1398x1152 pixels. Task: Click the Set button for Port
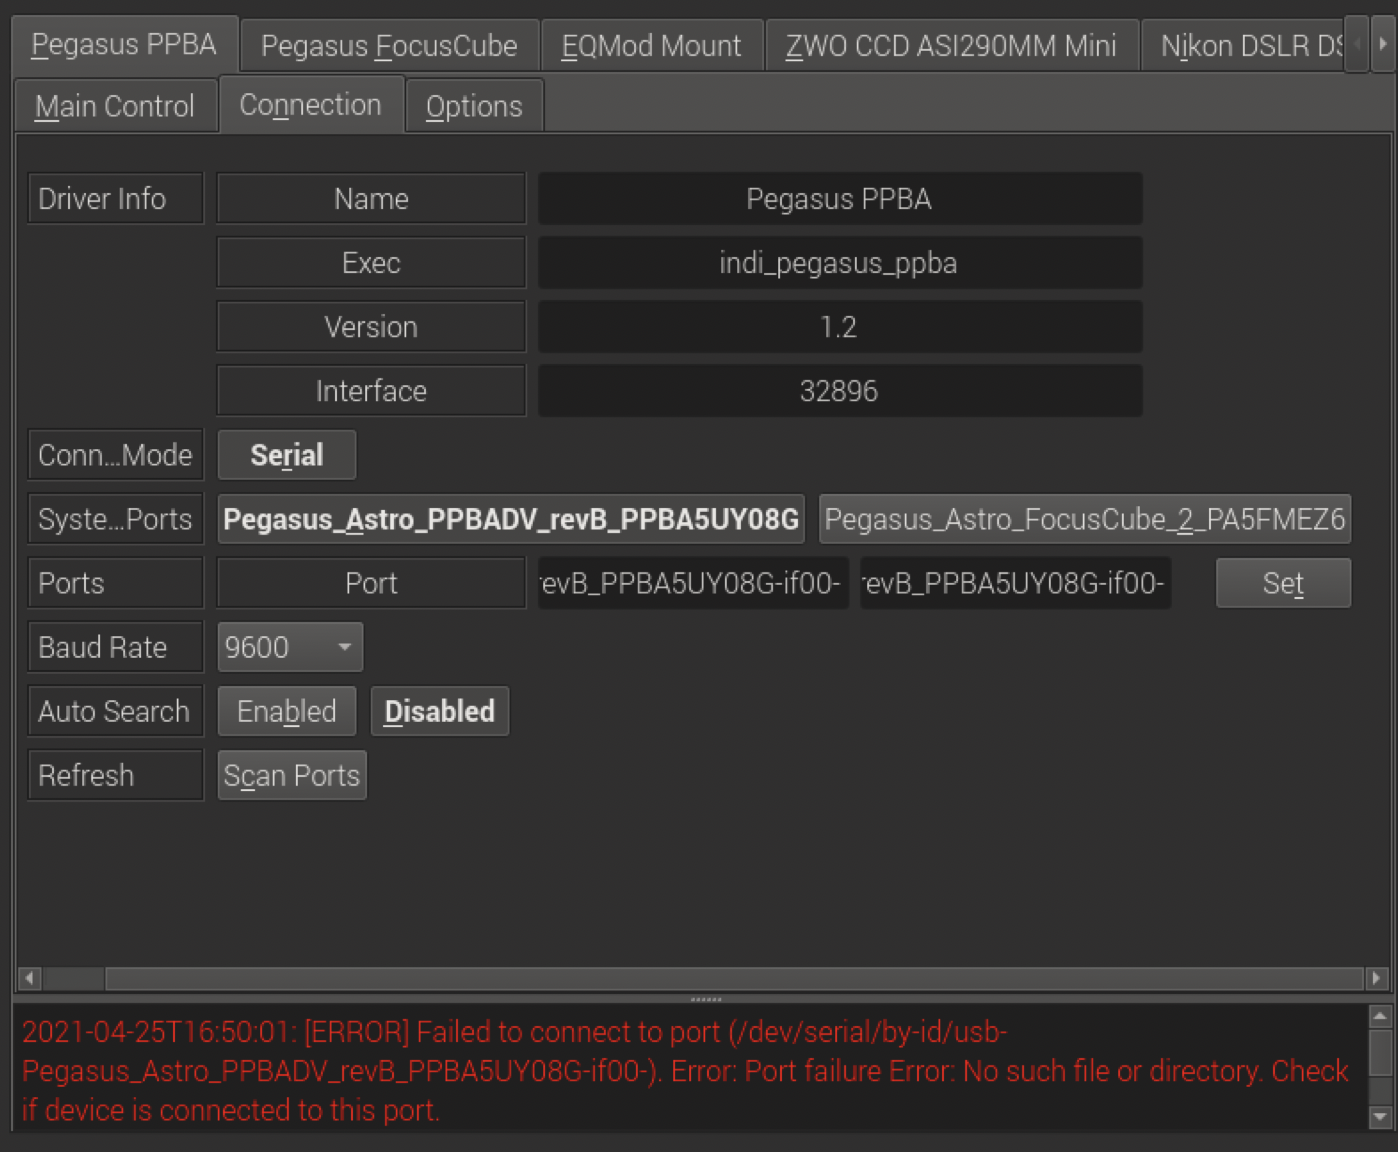(x=1283, y=583)
